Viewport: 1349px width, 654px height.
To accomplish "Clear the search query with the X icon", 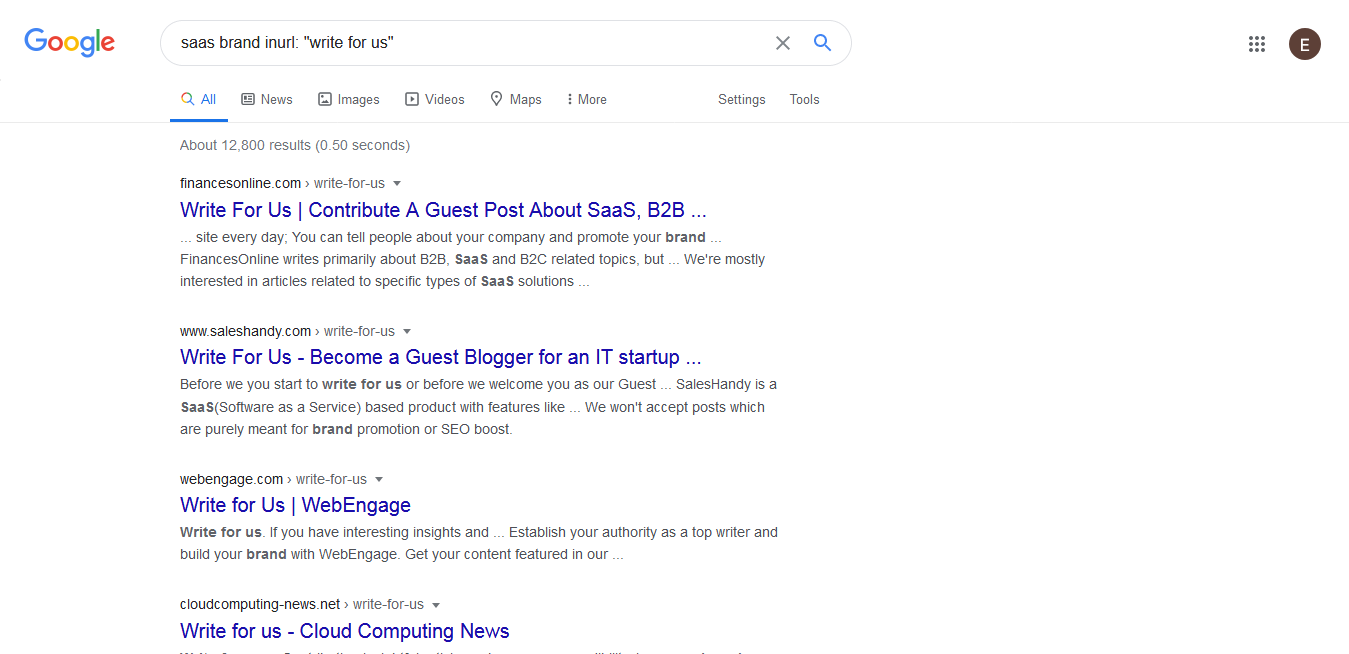I will [783, 43].
